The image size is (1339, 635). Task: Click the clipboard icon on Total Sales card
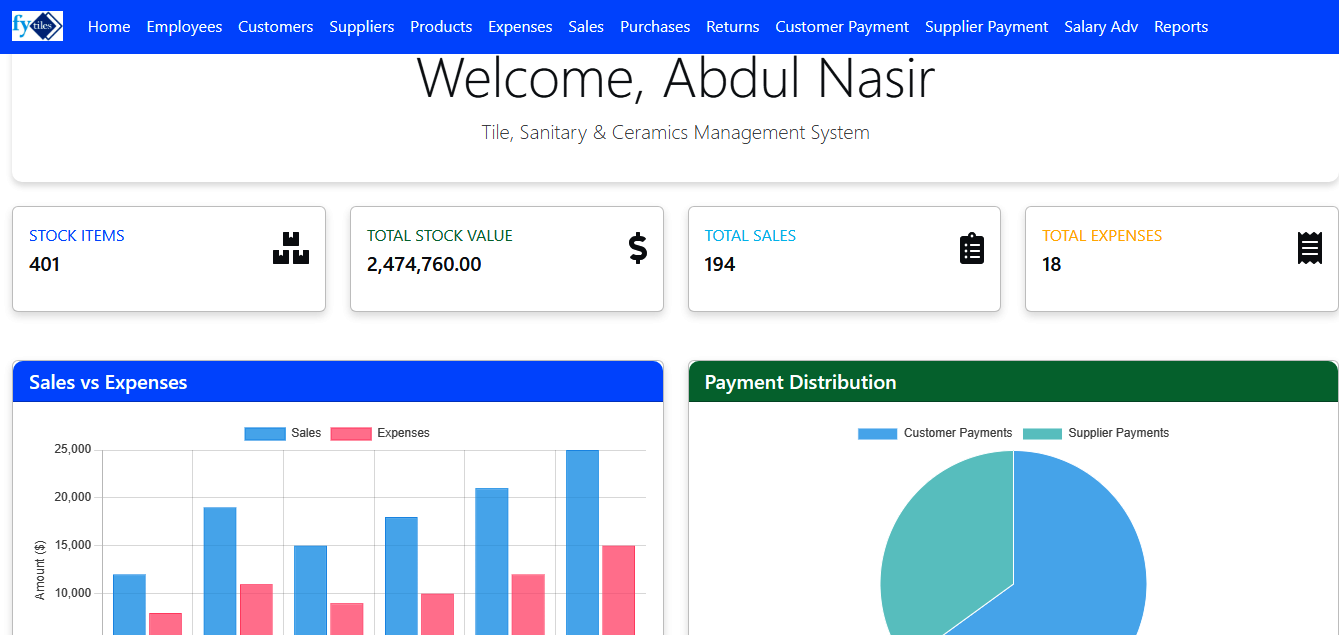pyautogui.click(x=972, y=248)
